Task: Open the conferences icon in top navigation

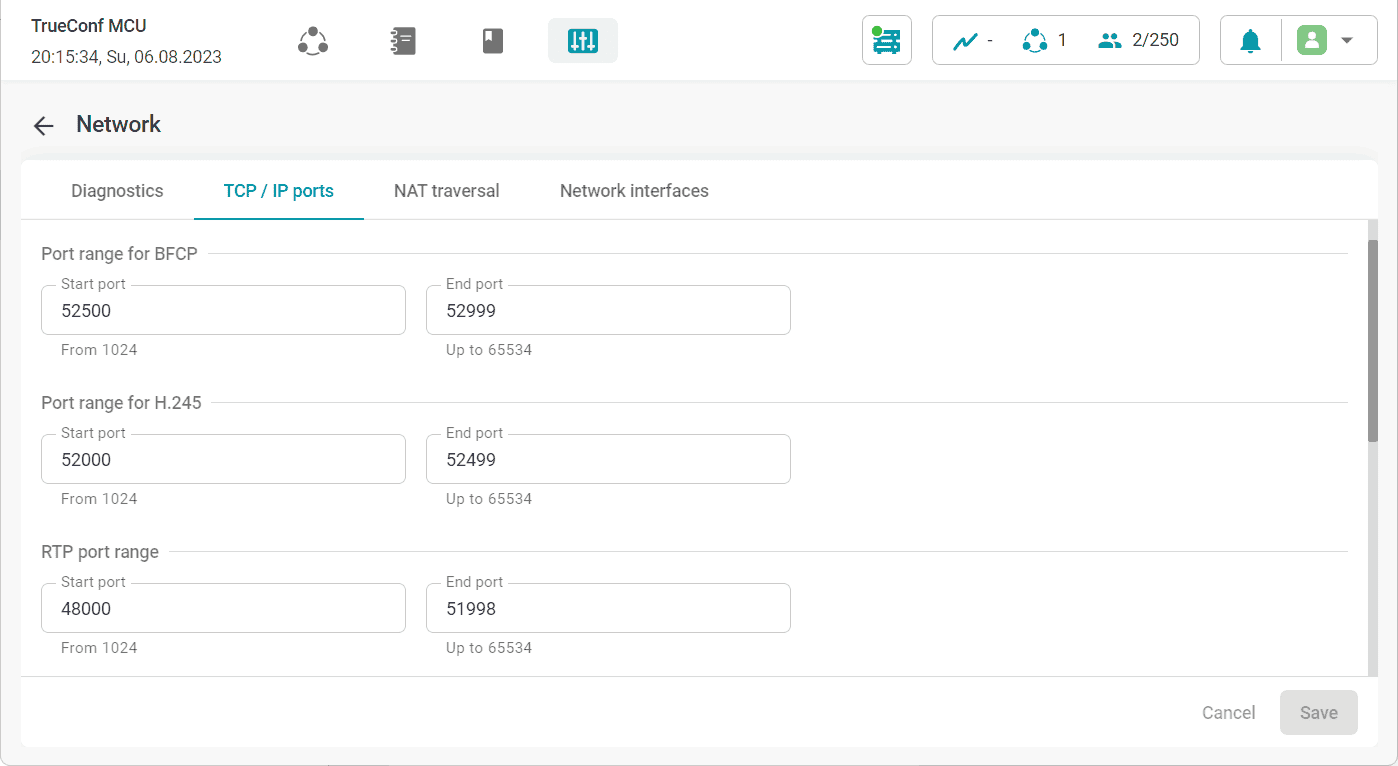Action: (x=313, y=41)
